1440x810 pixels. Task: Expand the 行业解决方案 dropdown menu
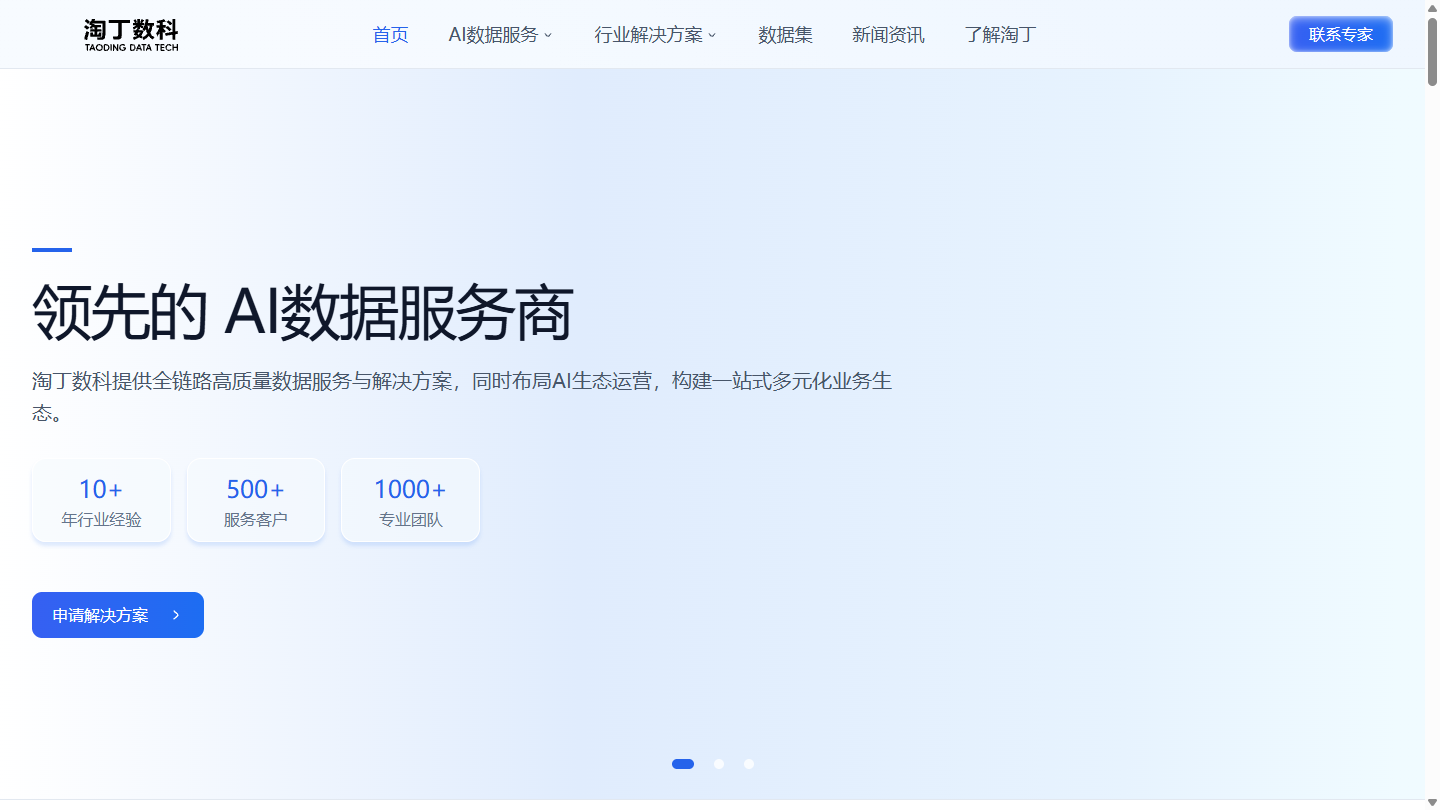[x=655, y=35]
